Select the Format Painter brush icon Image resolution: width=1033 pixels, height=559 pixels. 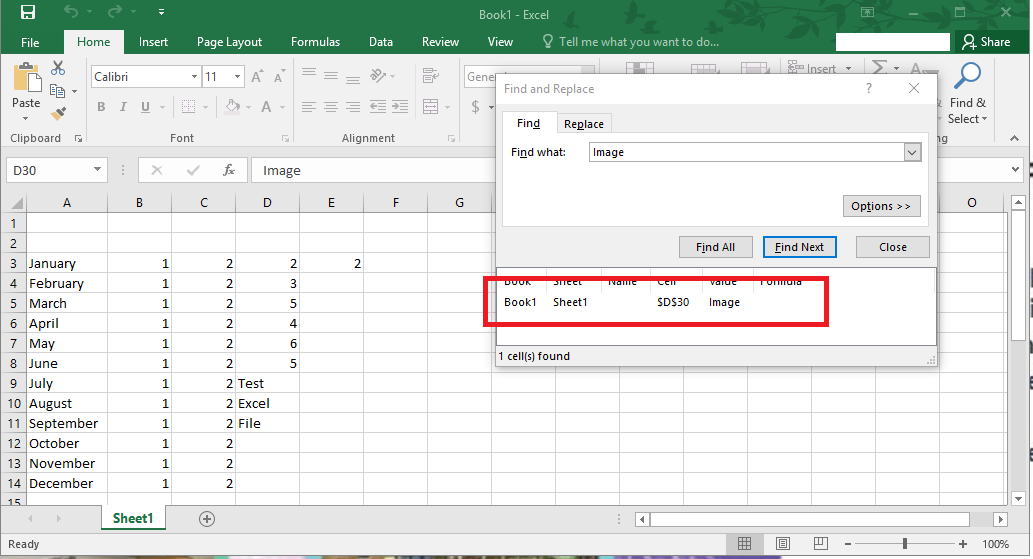(x=58, y=114)
